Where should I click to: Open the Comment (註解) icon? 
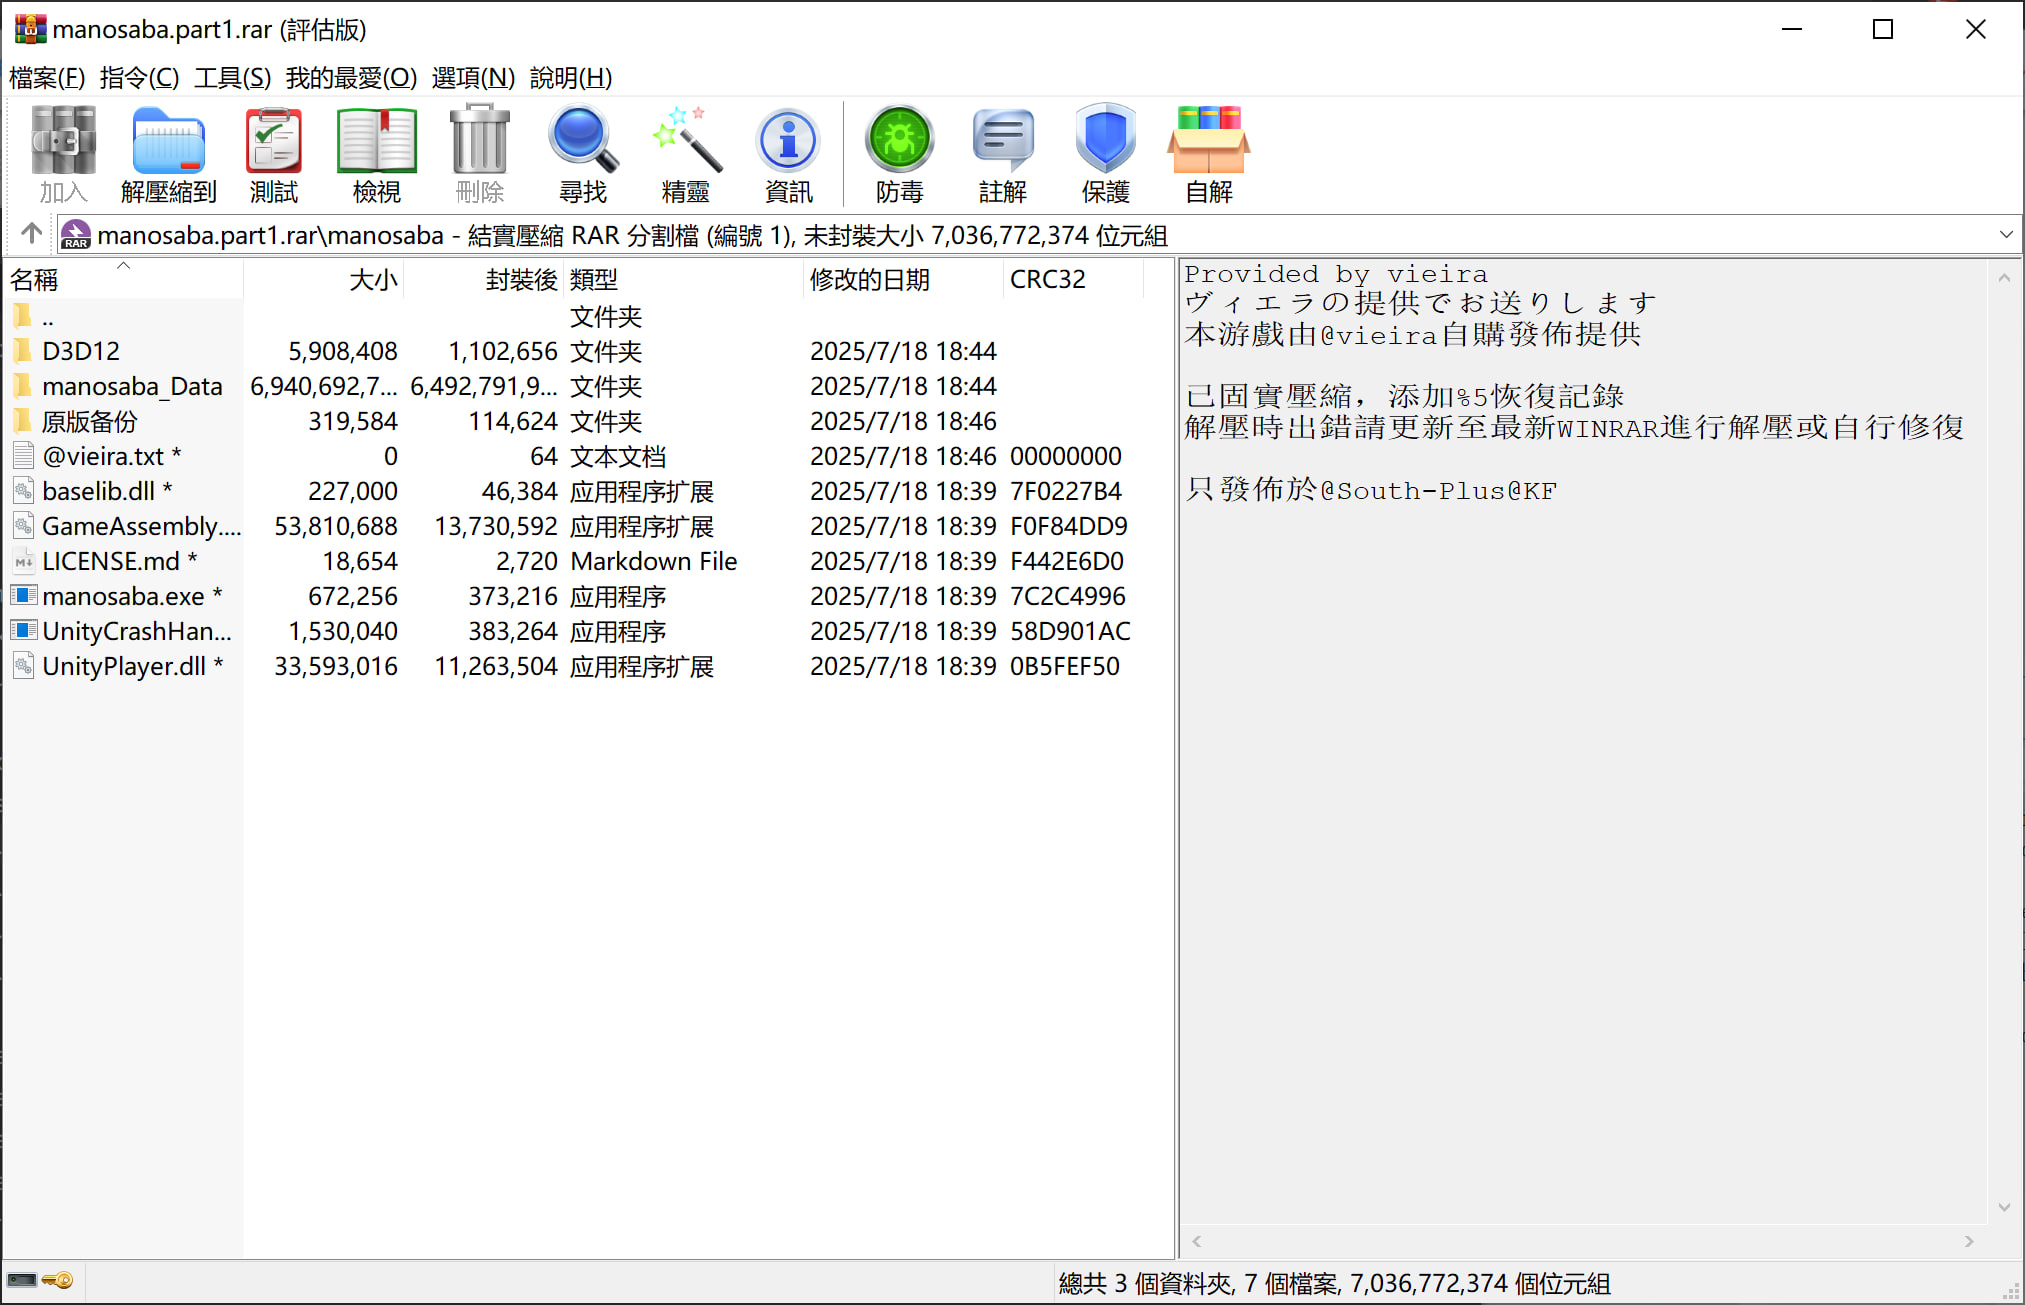click(1002, 153)
